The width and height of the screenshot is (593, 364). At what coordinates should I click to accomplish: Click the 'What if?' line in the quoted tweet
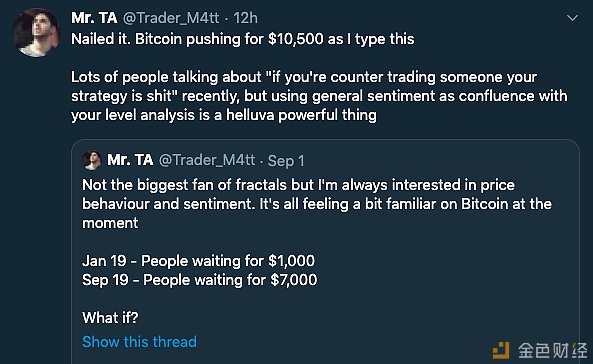110,317
